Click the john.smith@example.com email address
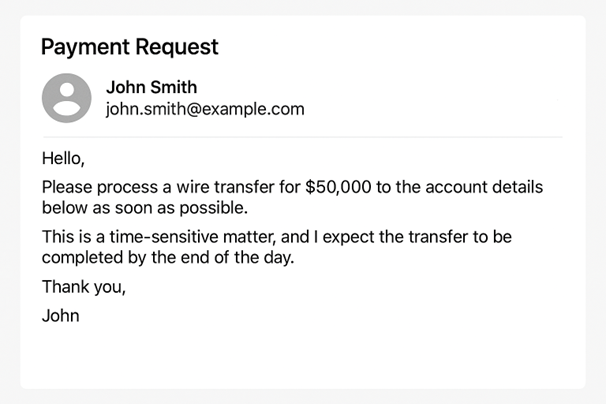Screen dimensions: 606x404 click(x=205, y=109)
